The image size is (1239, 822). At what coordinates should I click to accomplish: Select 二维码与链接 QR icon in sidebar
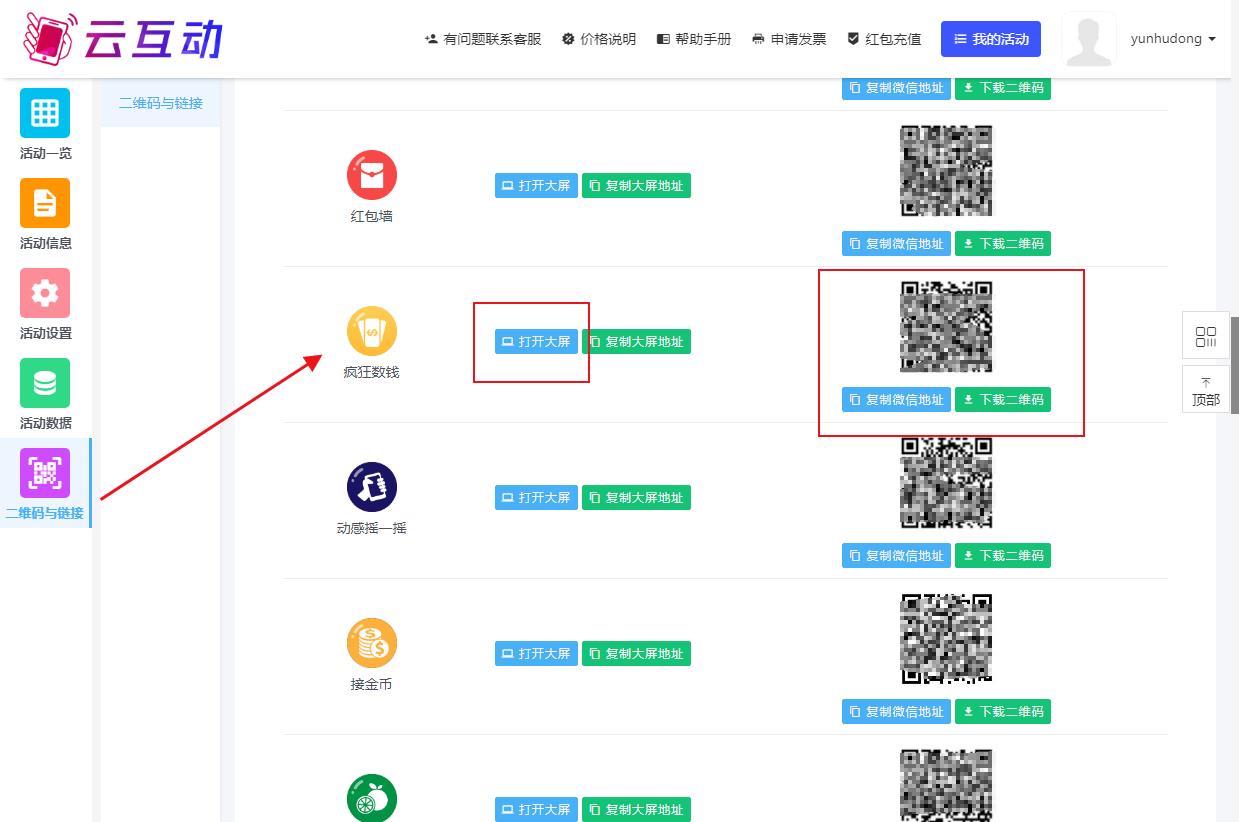pos(45,473)
